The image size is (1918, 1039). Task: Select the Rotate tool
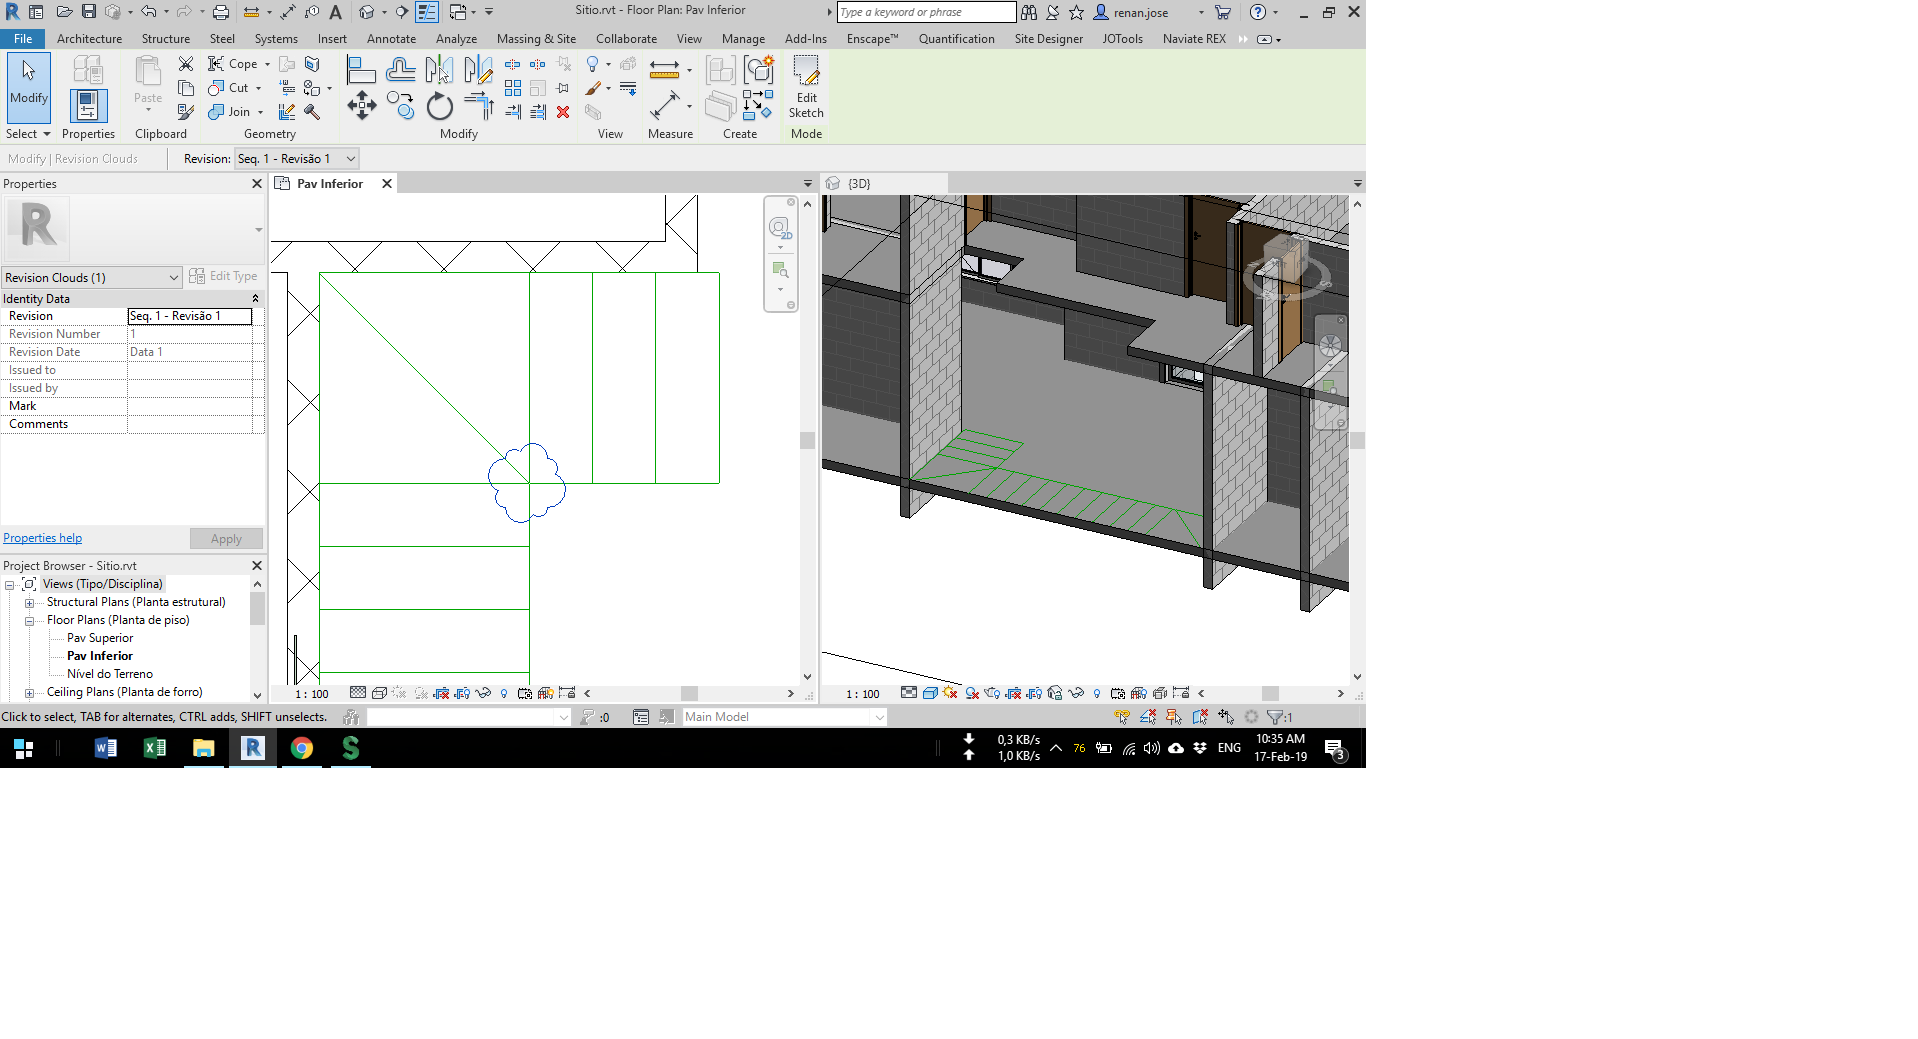click(440, 106)
